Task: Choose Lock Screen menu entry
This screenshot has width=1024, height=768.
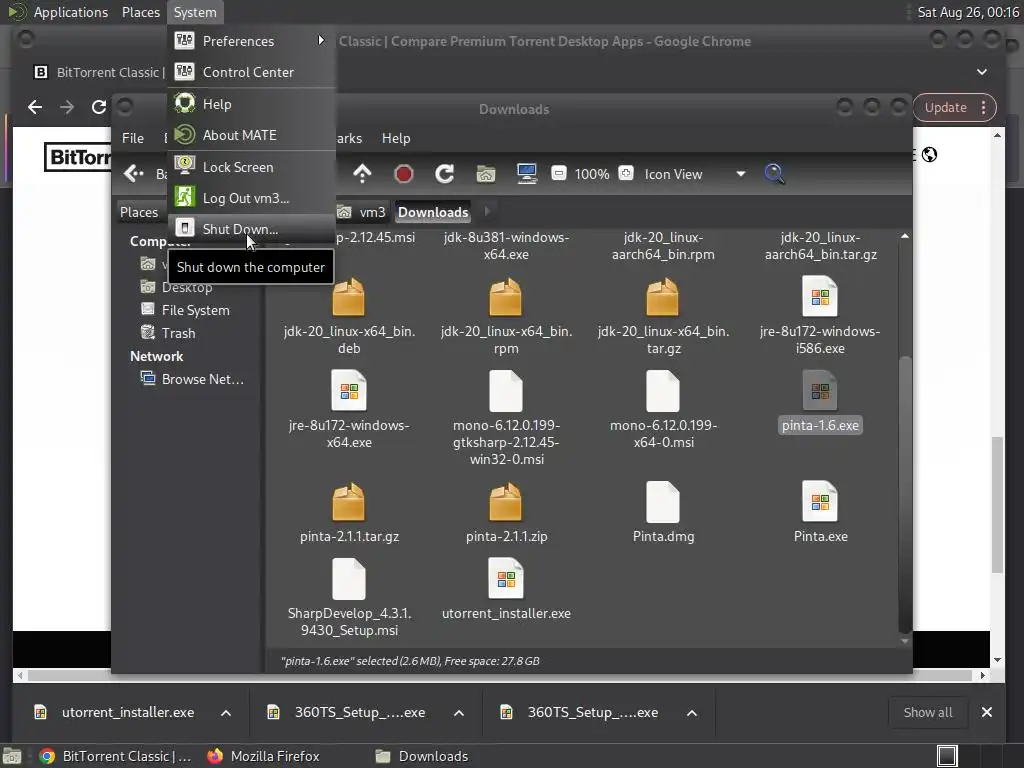Action: coord(251,167)
